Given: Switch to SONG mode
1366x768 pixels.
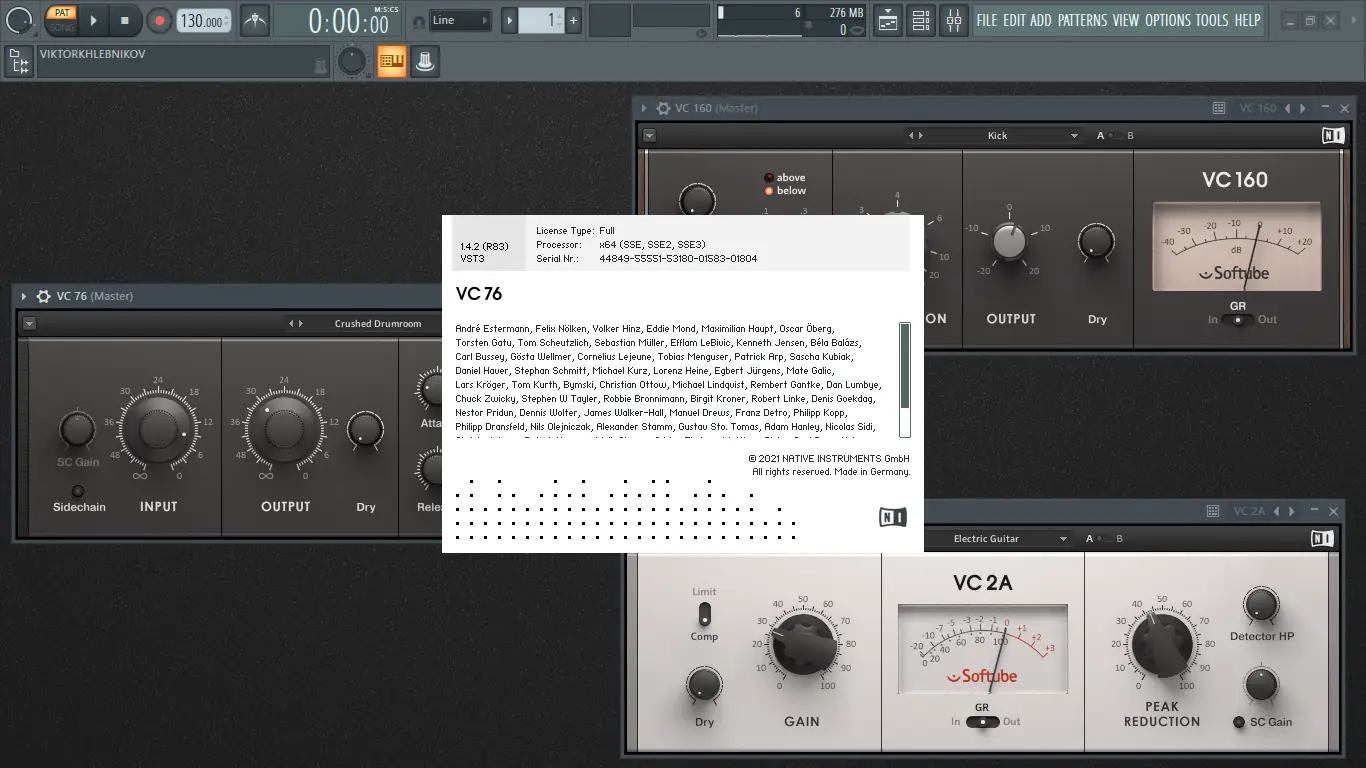Looking at the screenshot, I should point(61,27).
